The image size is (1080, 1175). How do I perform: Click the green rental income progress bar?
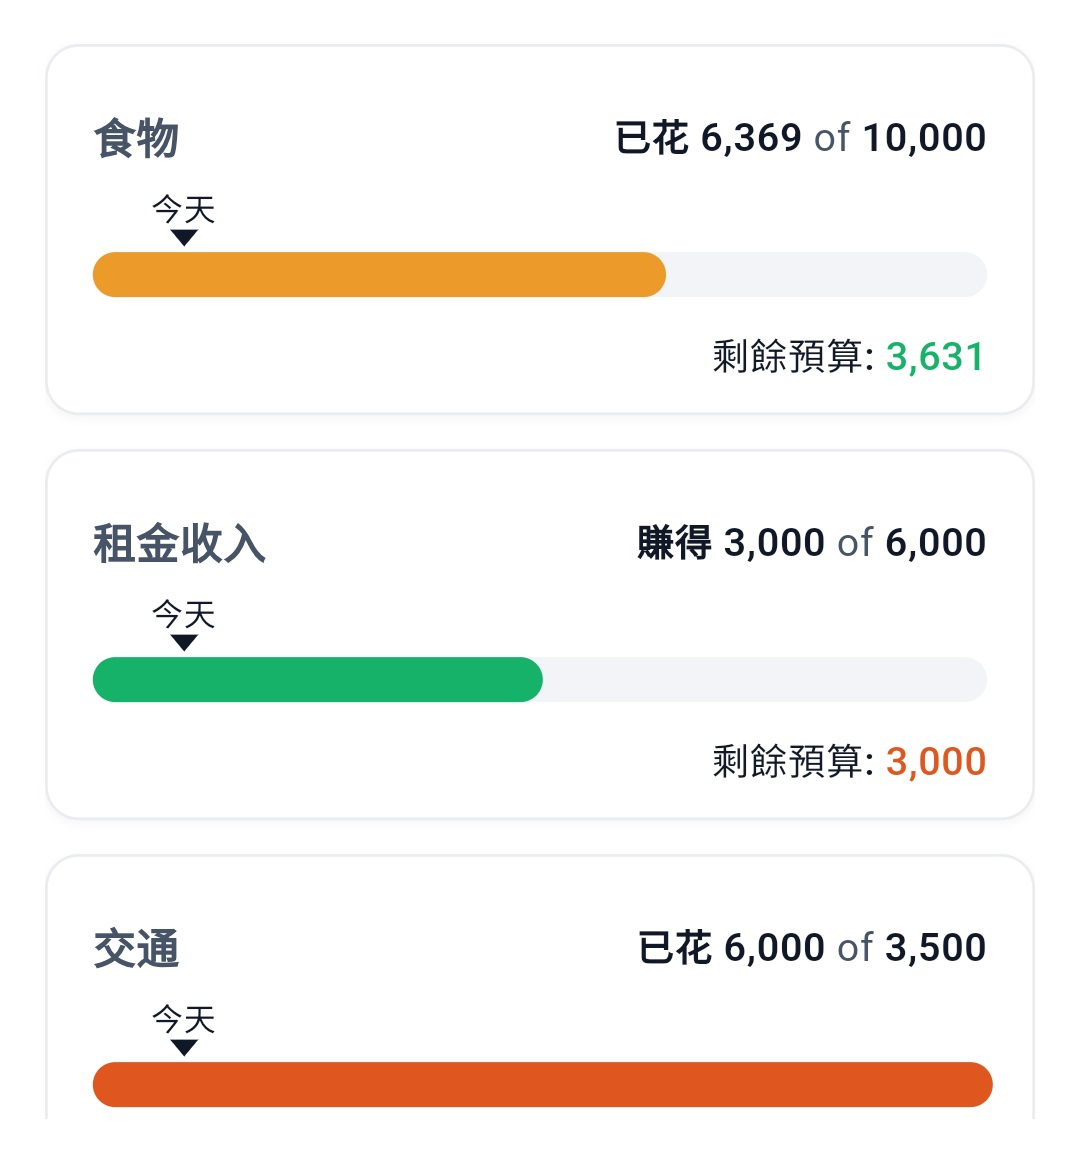318,680
